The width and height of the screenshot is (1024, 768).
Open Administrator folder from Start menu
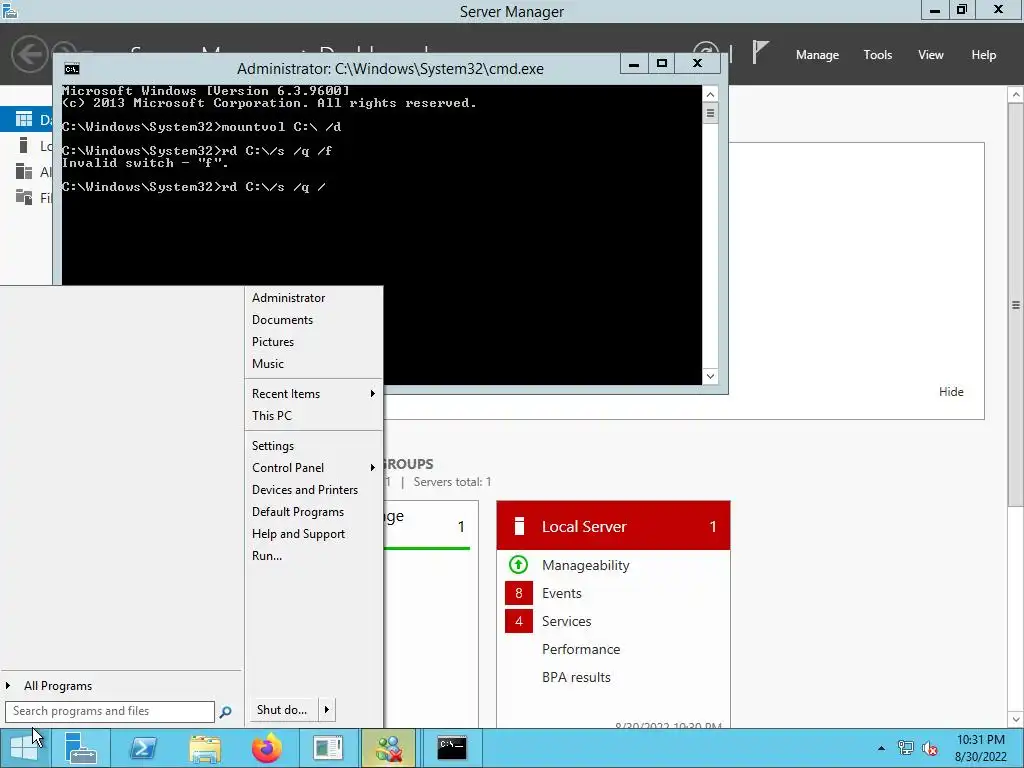(x=313, y=298)
